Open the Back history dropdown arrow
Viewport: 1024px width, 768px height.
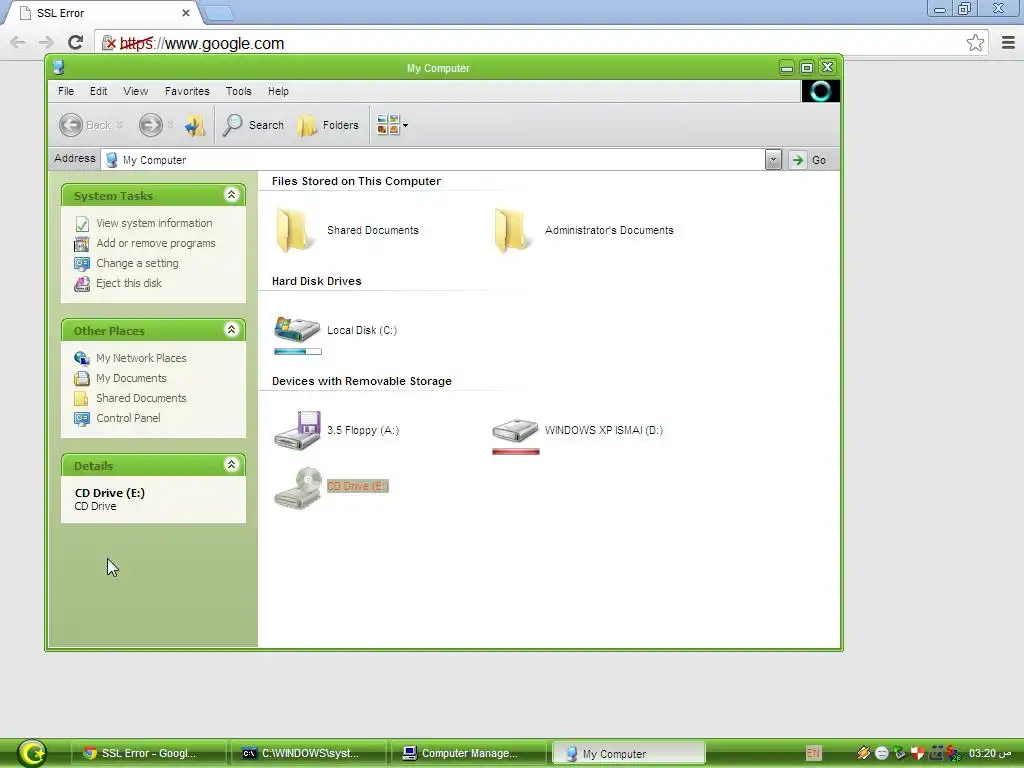[120, 125]
